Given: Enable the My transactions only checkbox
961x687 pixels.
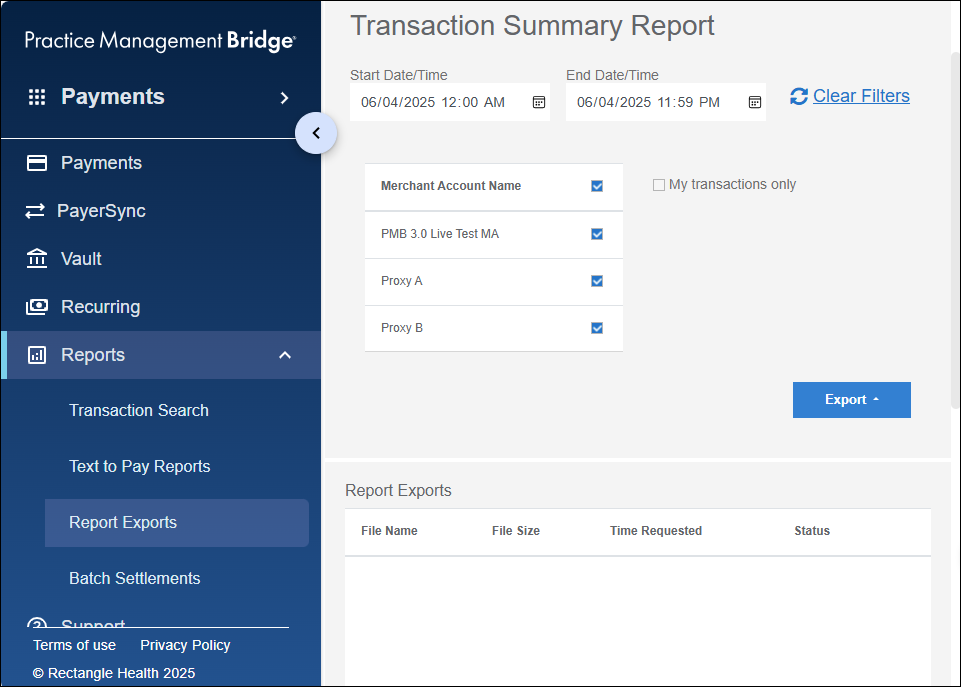Looking at the screenshot, I should click(x=658, y=184).
